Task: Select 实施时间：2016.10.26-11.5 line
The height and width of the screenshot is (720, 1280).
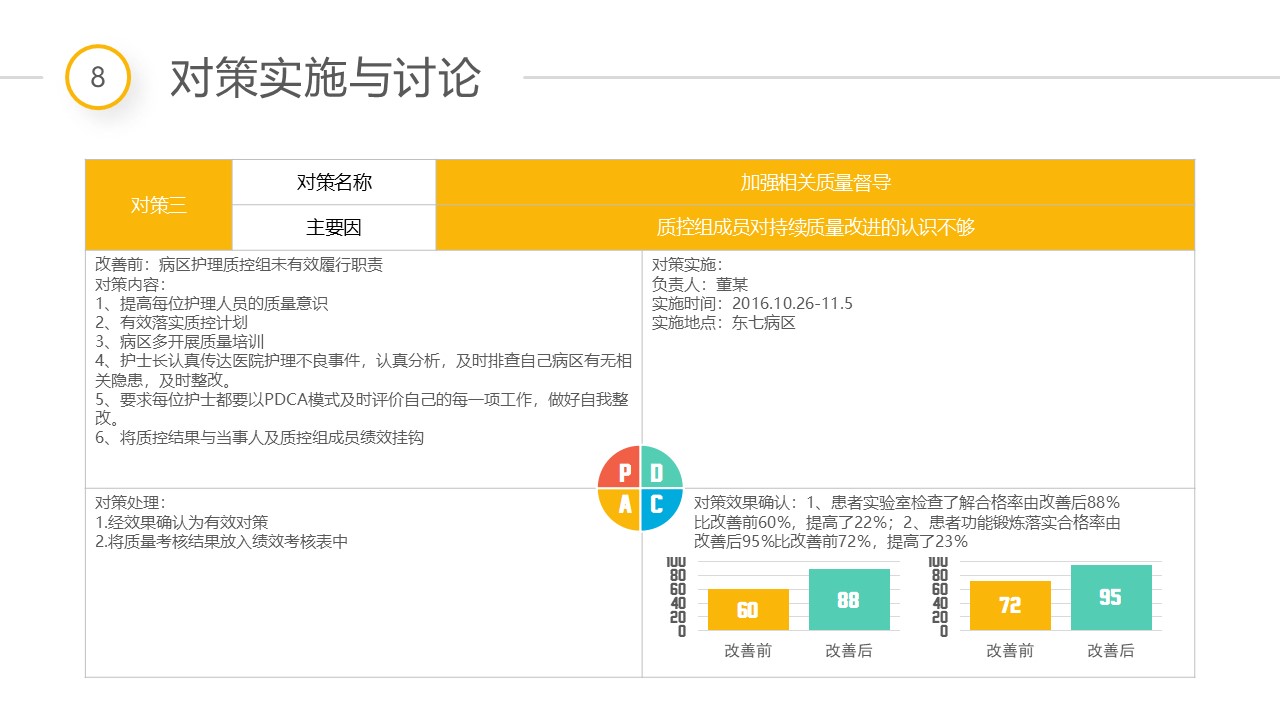Action: point(752,303)
